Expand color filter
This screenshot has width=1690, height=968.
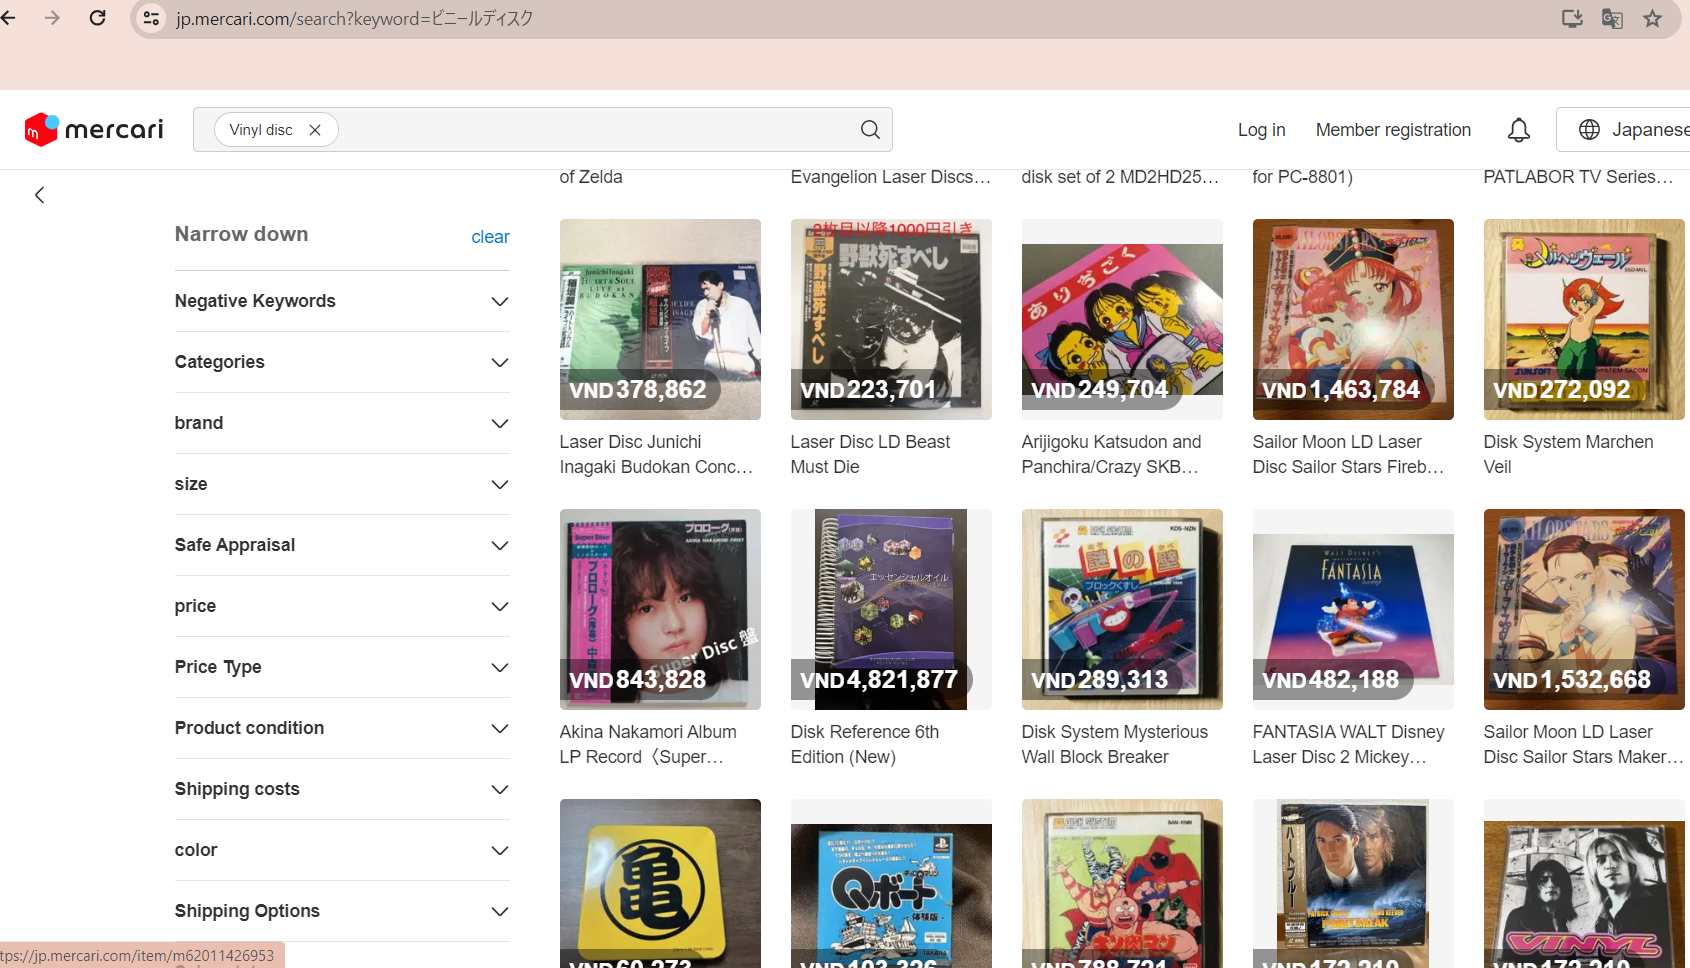coord(342,850)
